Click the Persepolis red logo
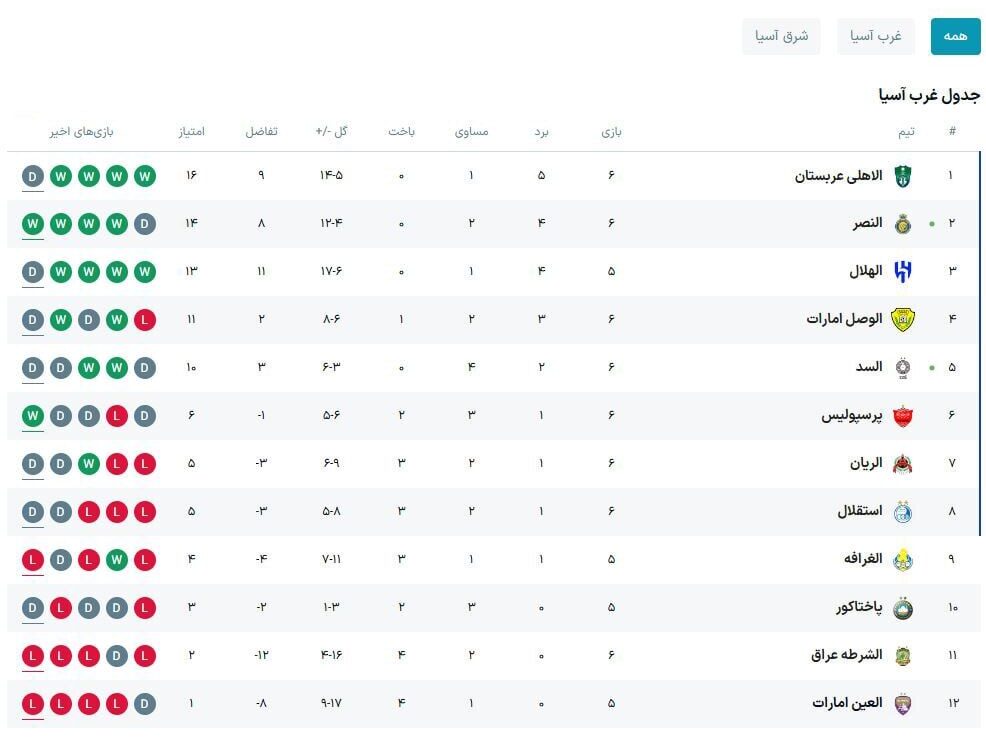This screenshot has height=750, width=986. (903, 416)
